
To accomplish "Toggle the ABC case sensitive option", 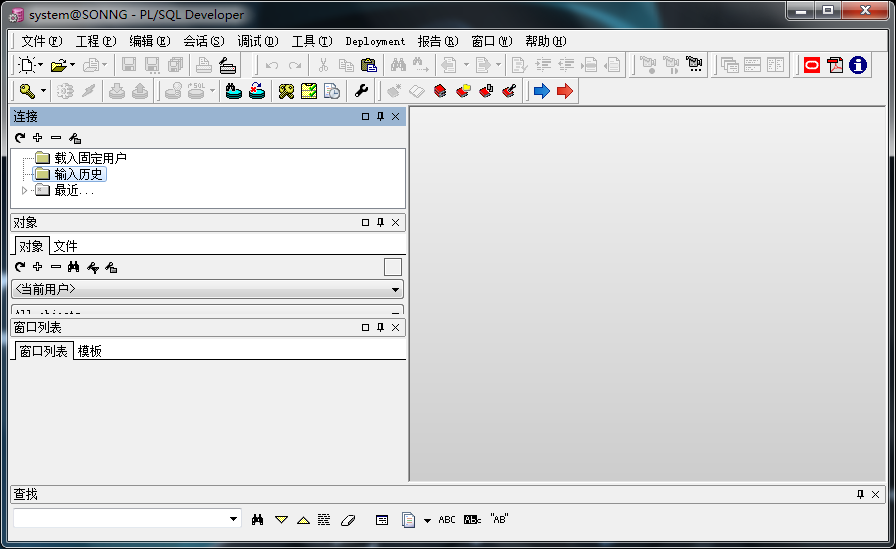I will coord(447,519).
